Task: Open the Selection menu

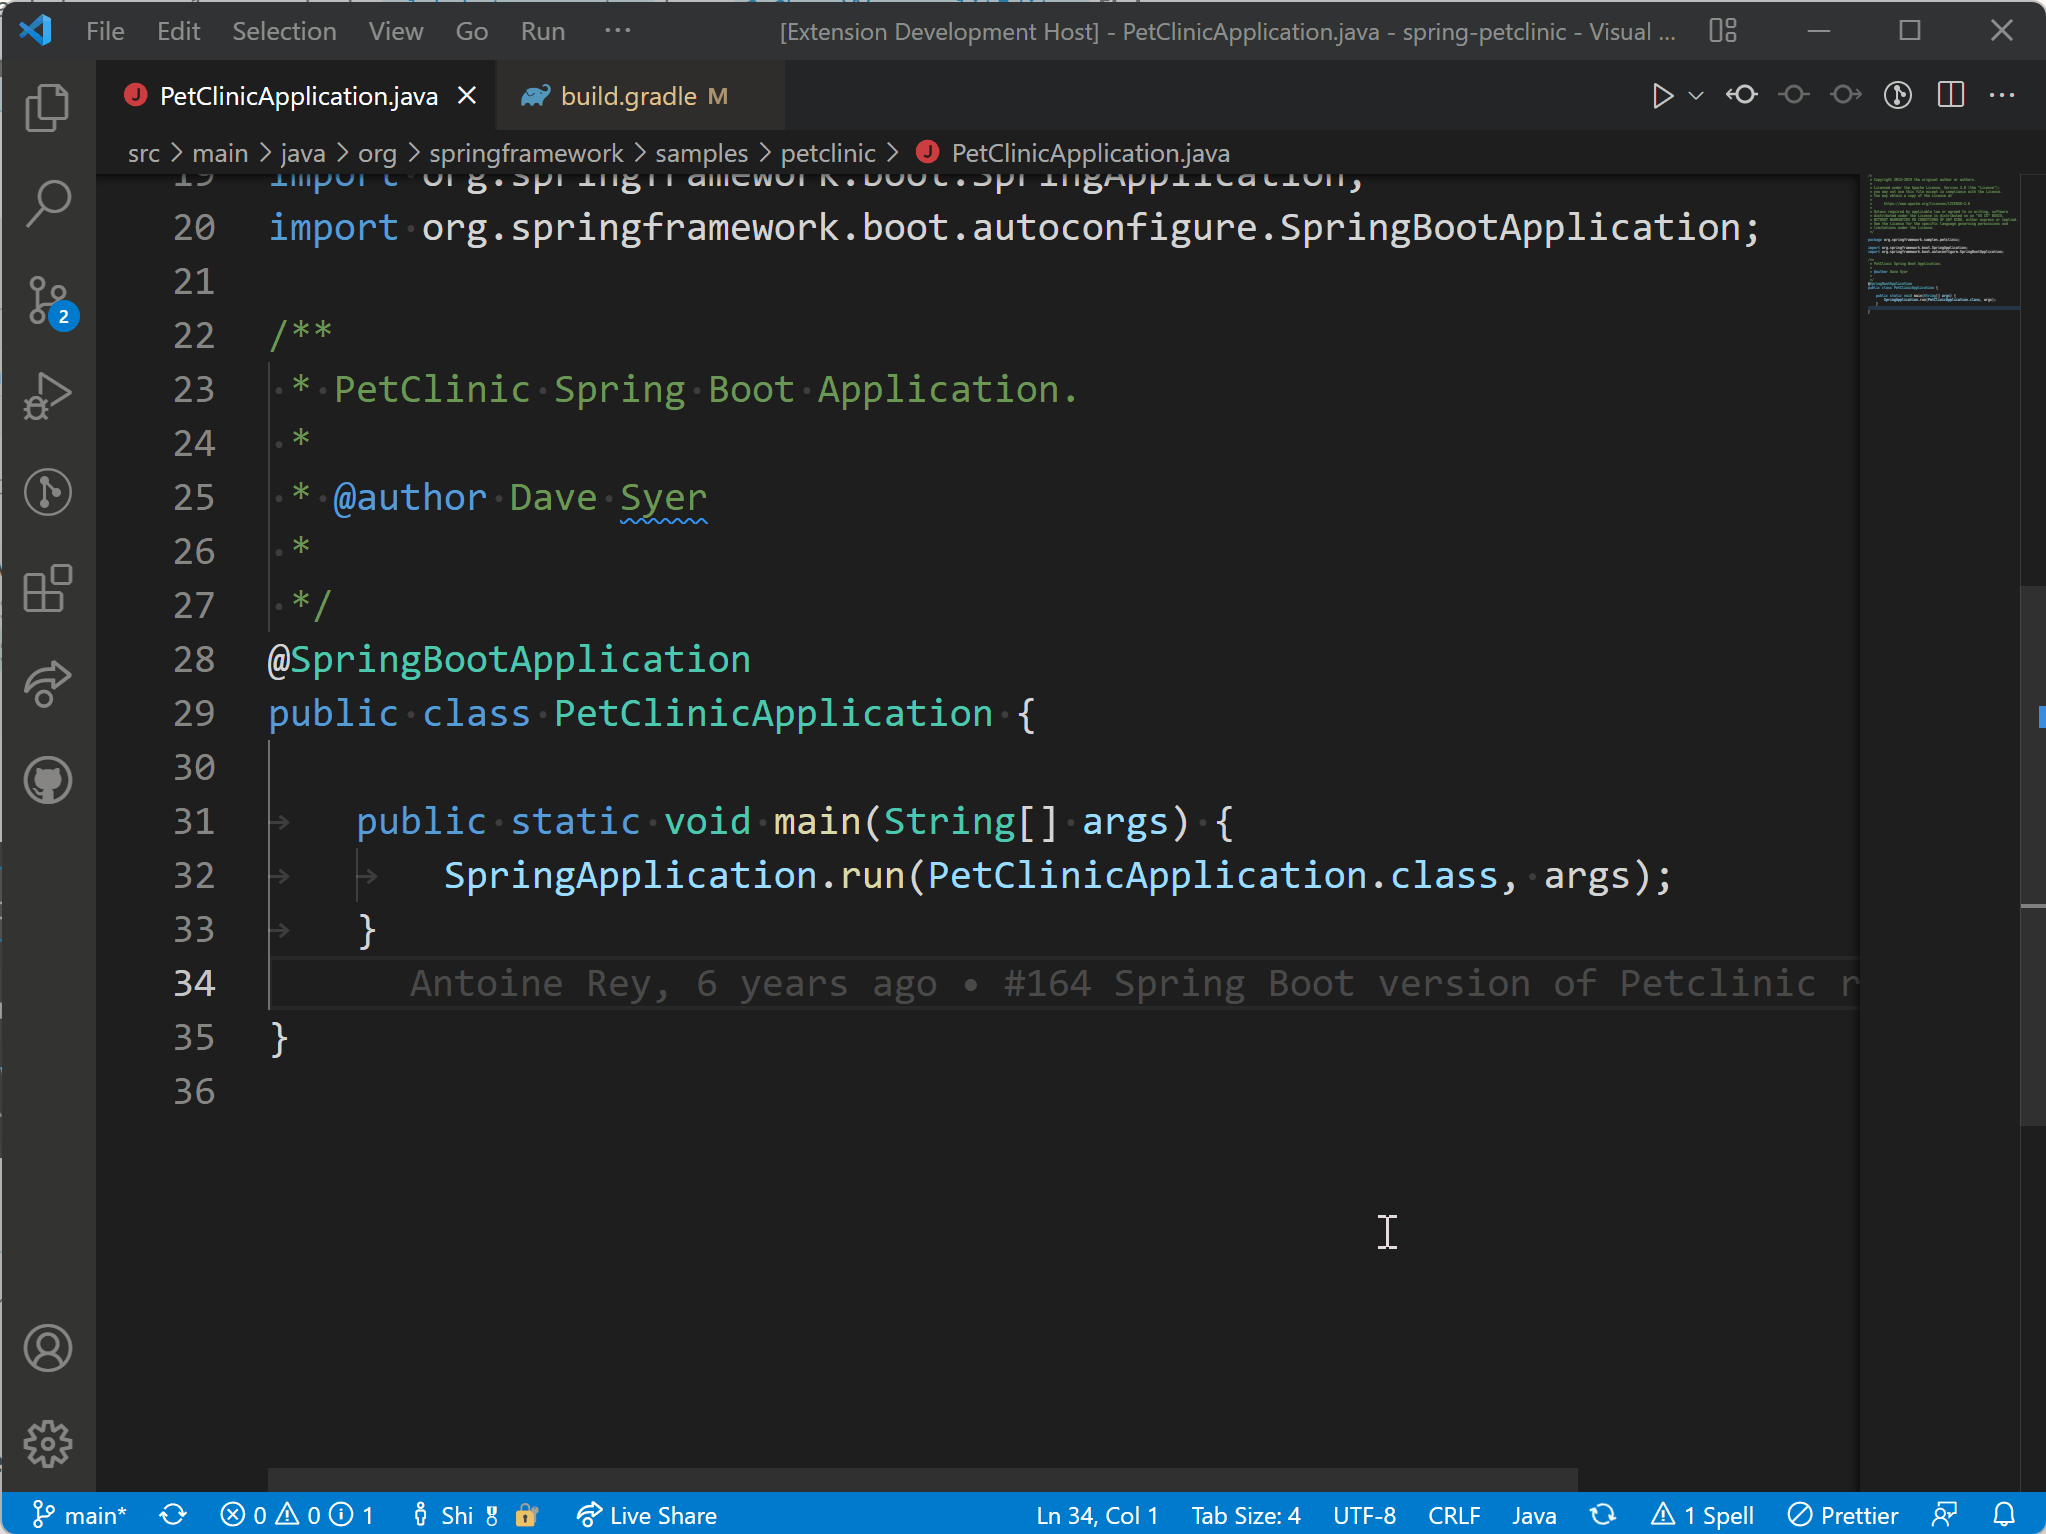Action: (284, 31)
